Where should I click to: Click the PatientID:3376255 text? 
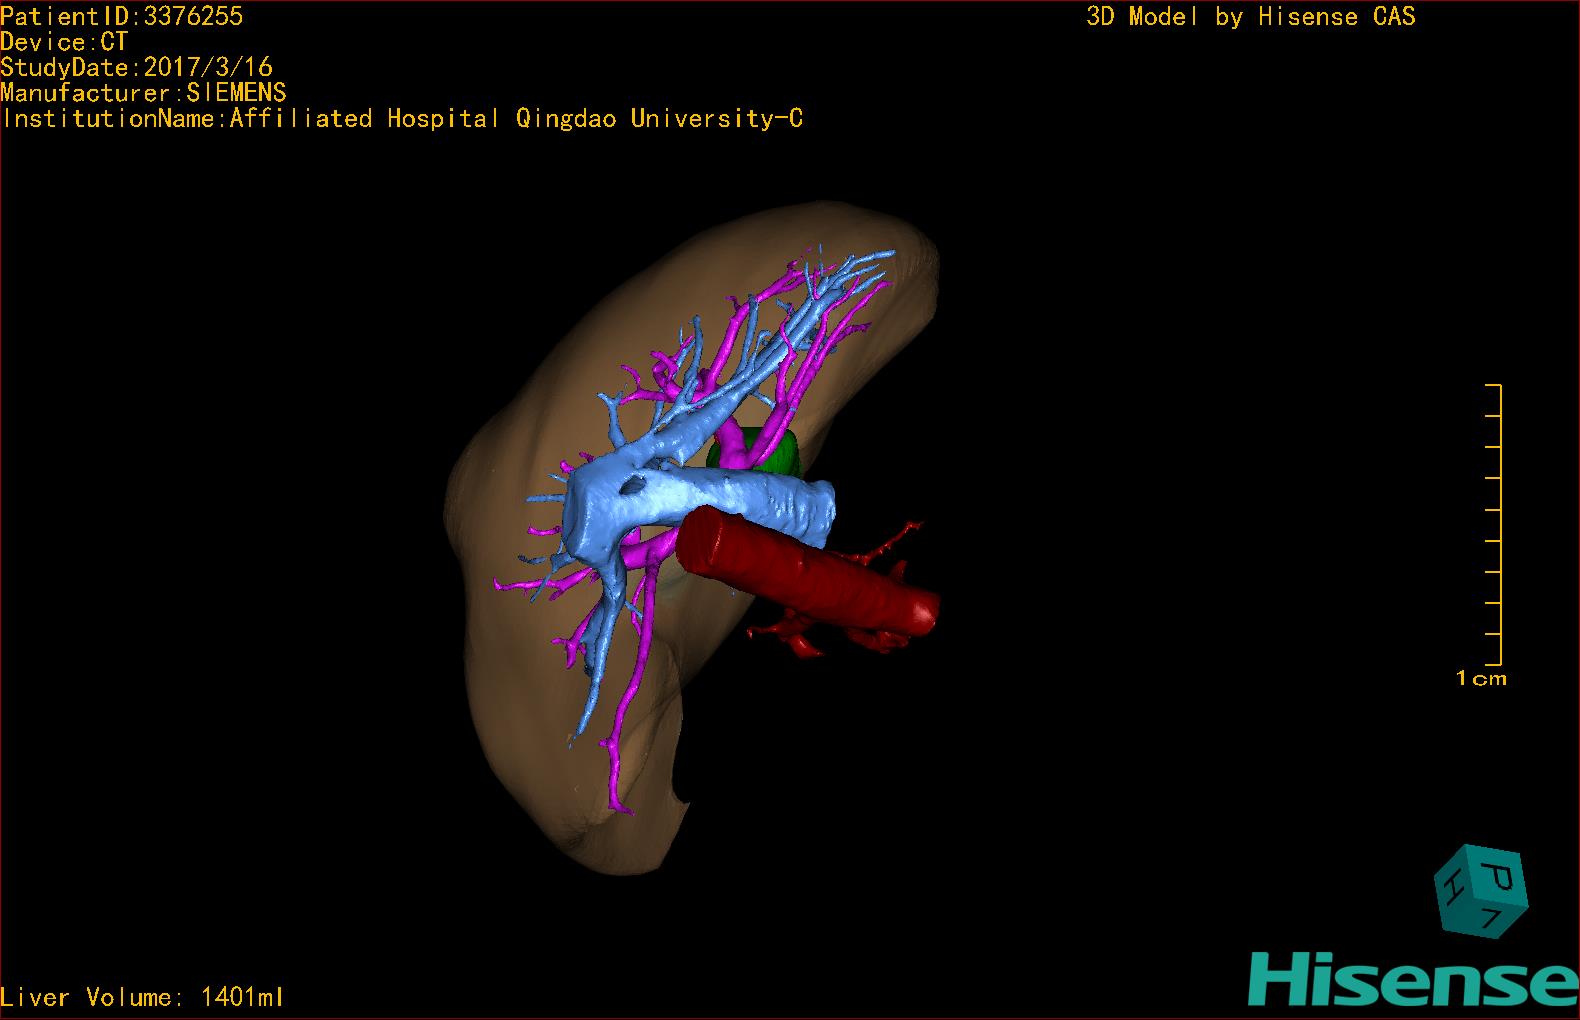pos(122,16)
